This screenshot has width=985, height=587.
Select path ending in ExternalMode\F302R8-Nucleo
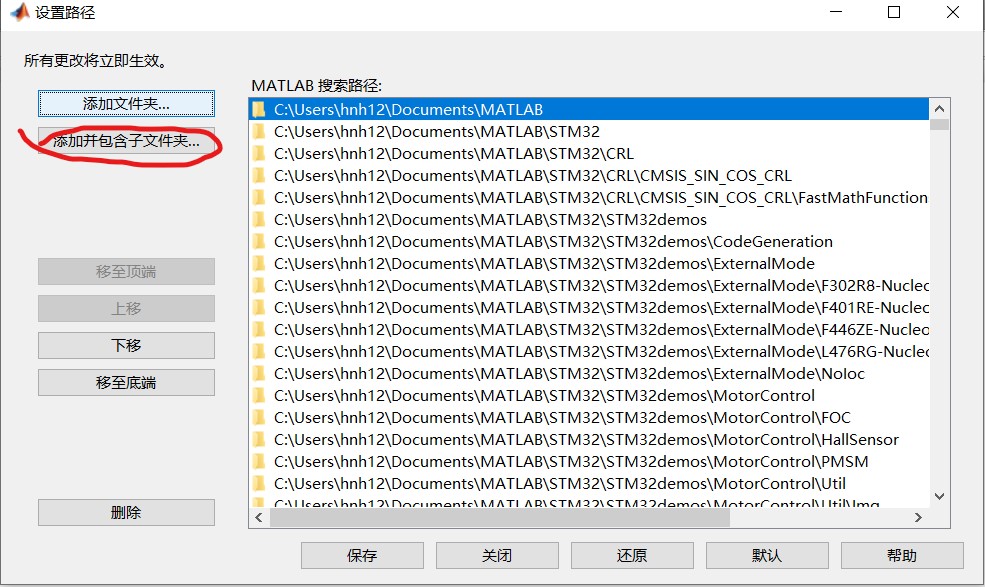(x=589, y=285)
